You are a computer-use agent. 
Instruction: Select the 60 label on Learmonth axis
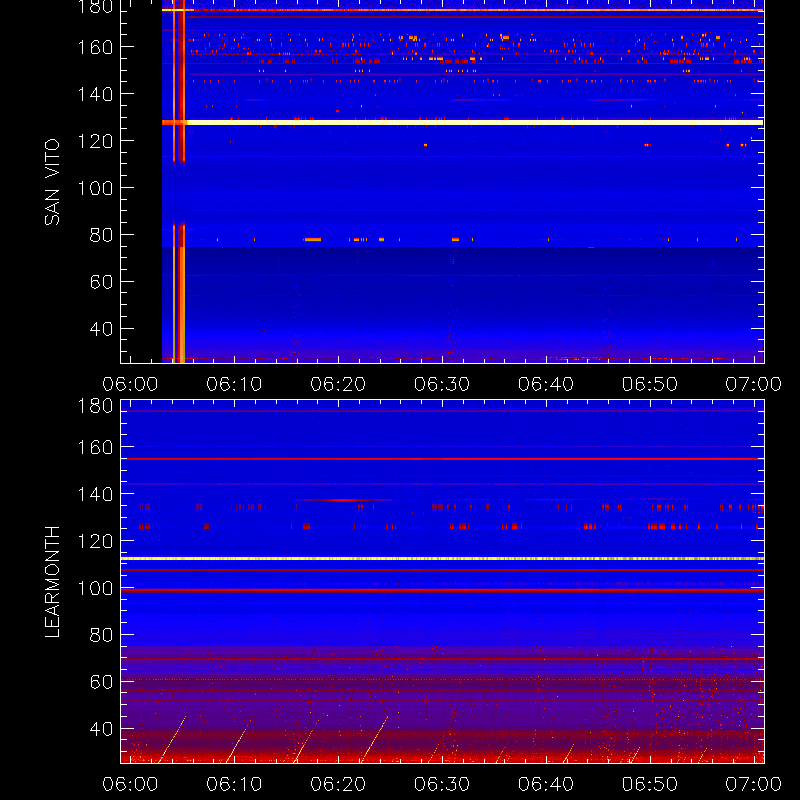click(101, 682)
